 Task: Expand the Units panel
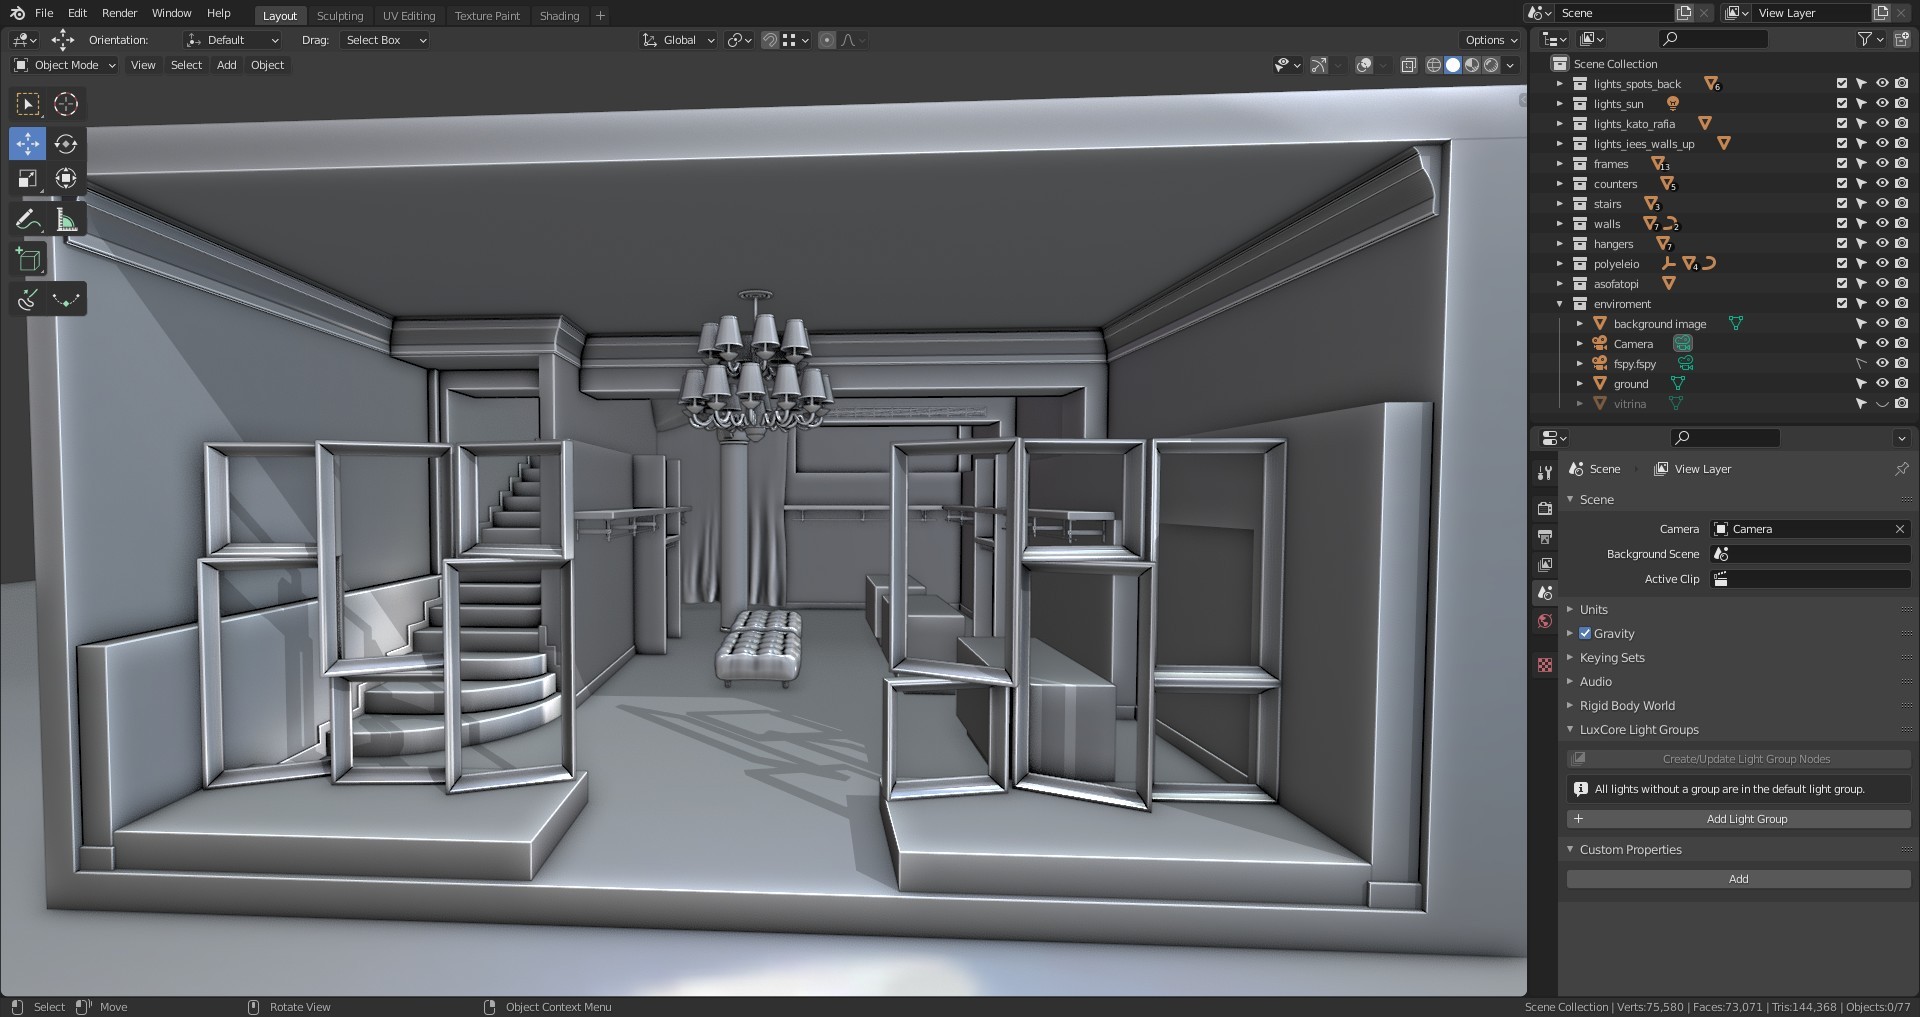(1593, 609)
